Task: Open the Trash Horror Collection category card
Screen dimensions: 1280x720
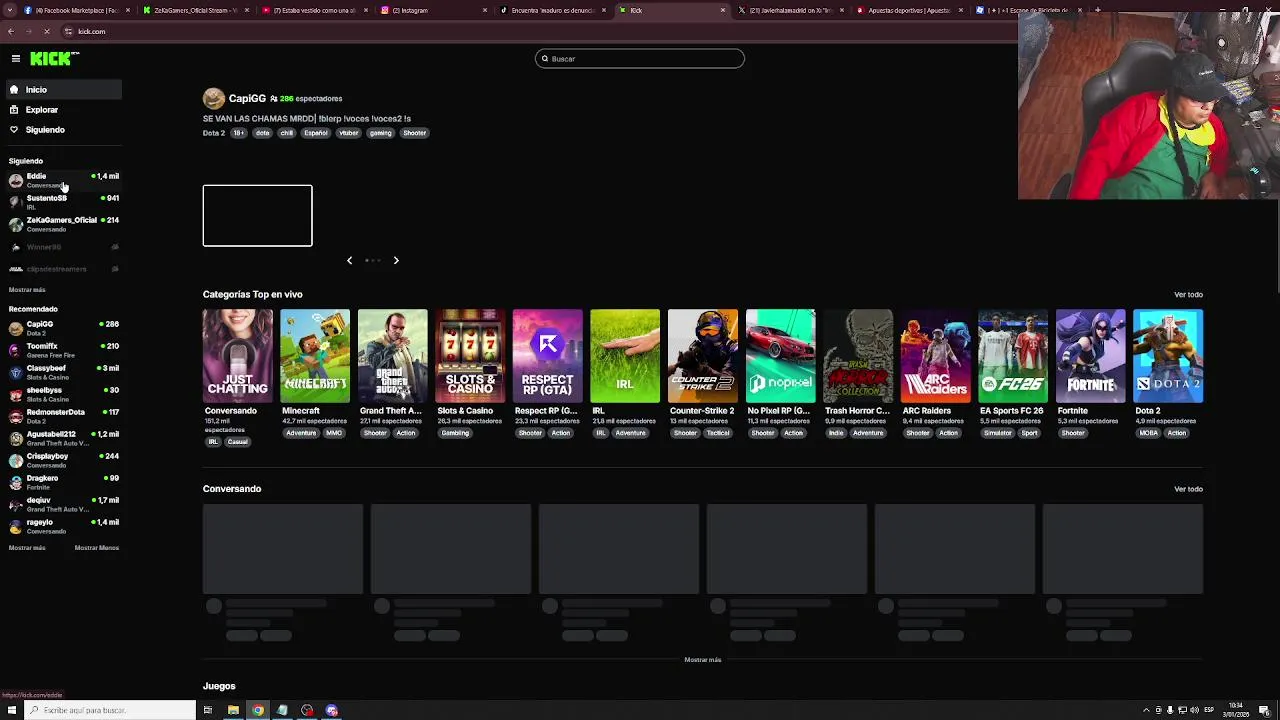Action: pyautogui.click(x=858, y=356)
